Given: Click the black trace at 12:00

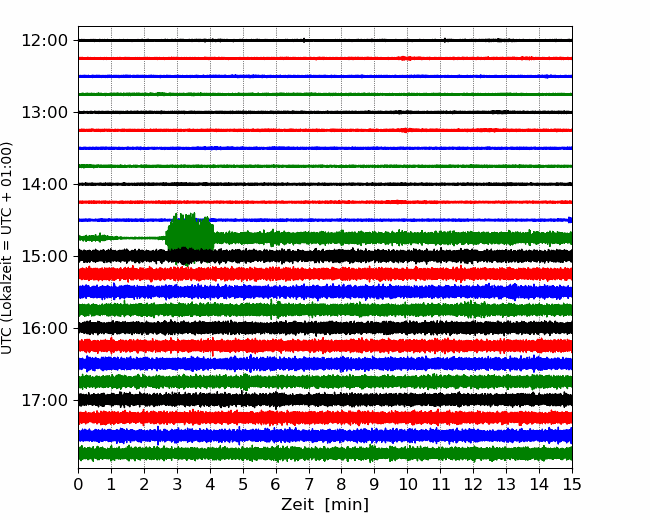Looking at the screenshot, I should 325,40.
